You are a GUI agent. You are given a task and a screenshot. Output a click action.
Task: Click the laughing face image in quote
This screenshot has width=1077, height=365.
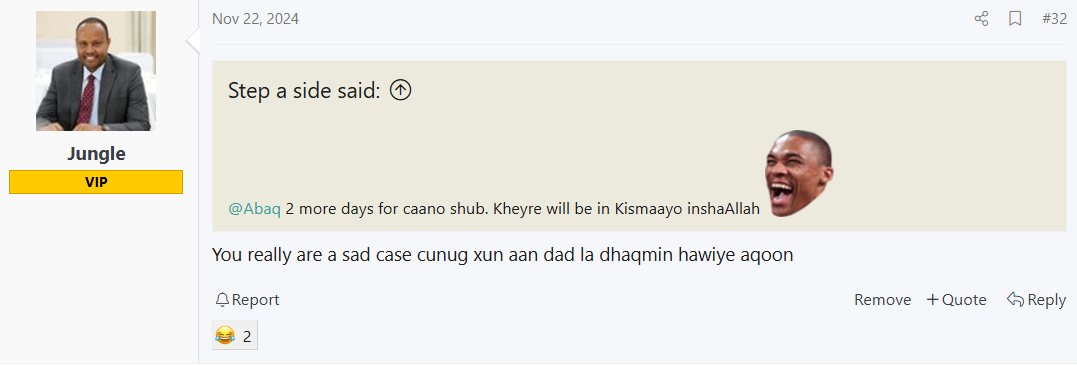799,173
